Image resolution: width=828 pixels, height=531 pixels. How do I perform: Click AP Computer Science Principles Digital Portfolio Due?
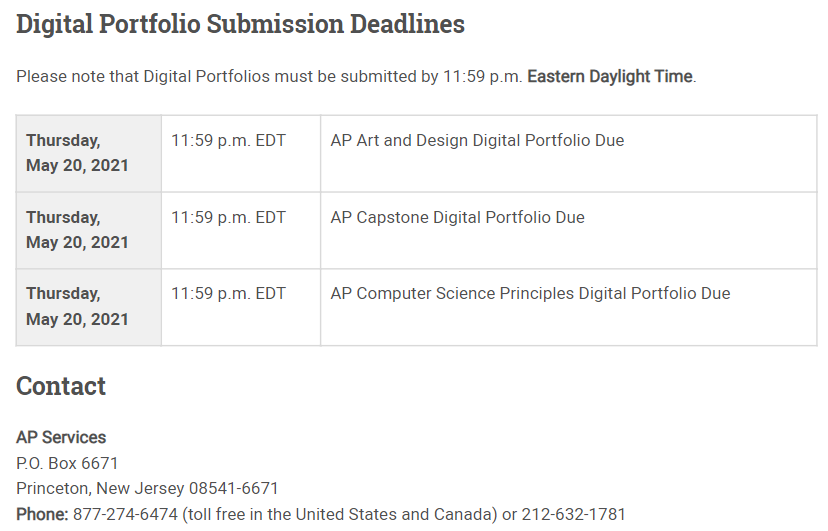tap(530, 294)
